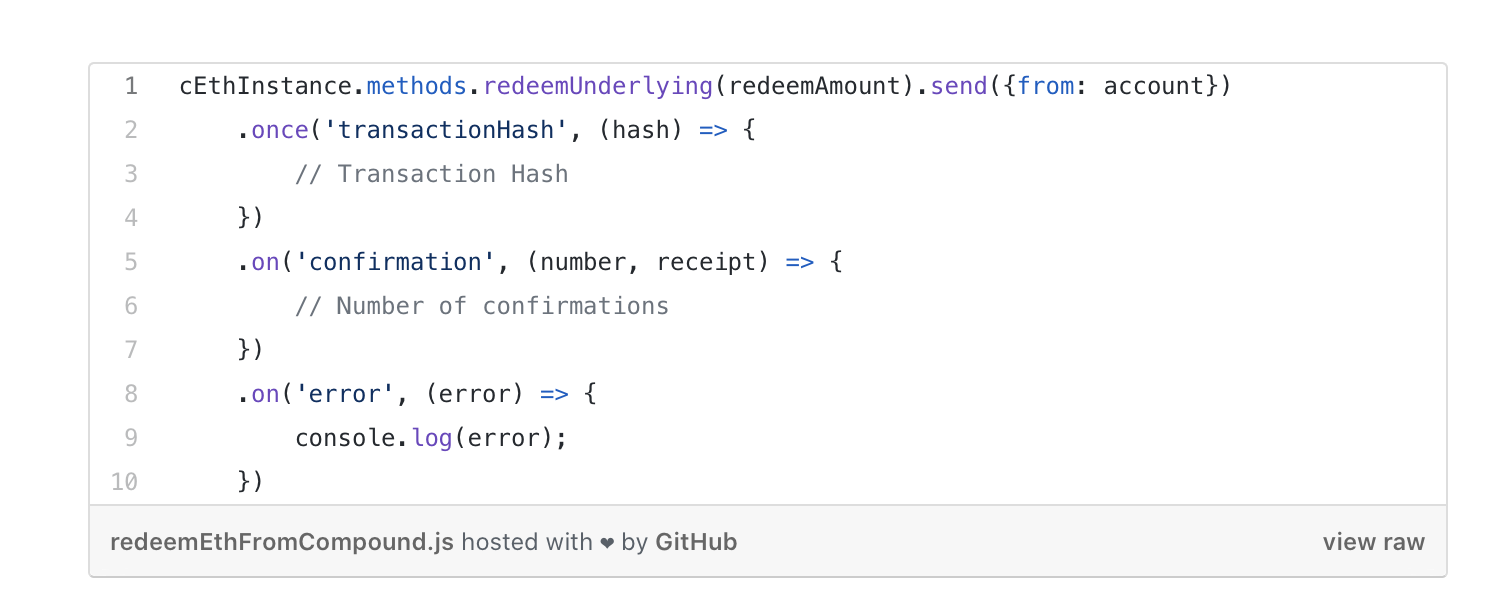Select line number 5
1492x592 pixels.
[x=132, y=262]
